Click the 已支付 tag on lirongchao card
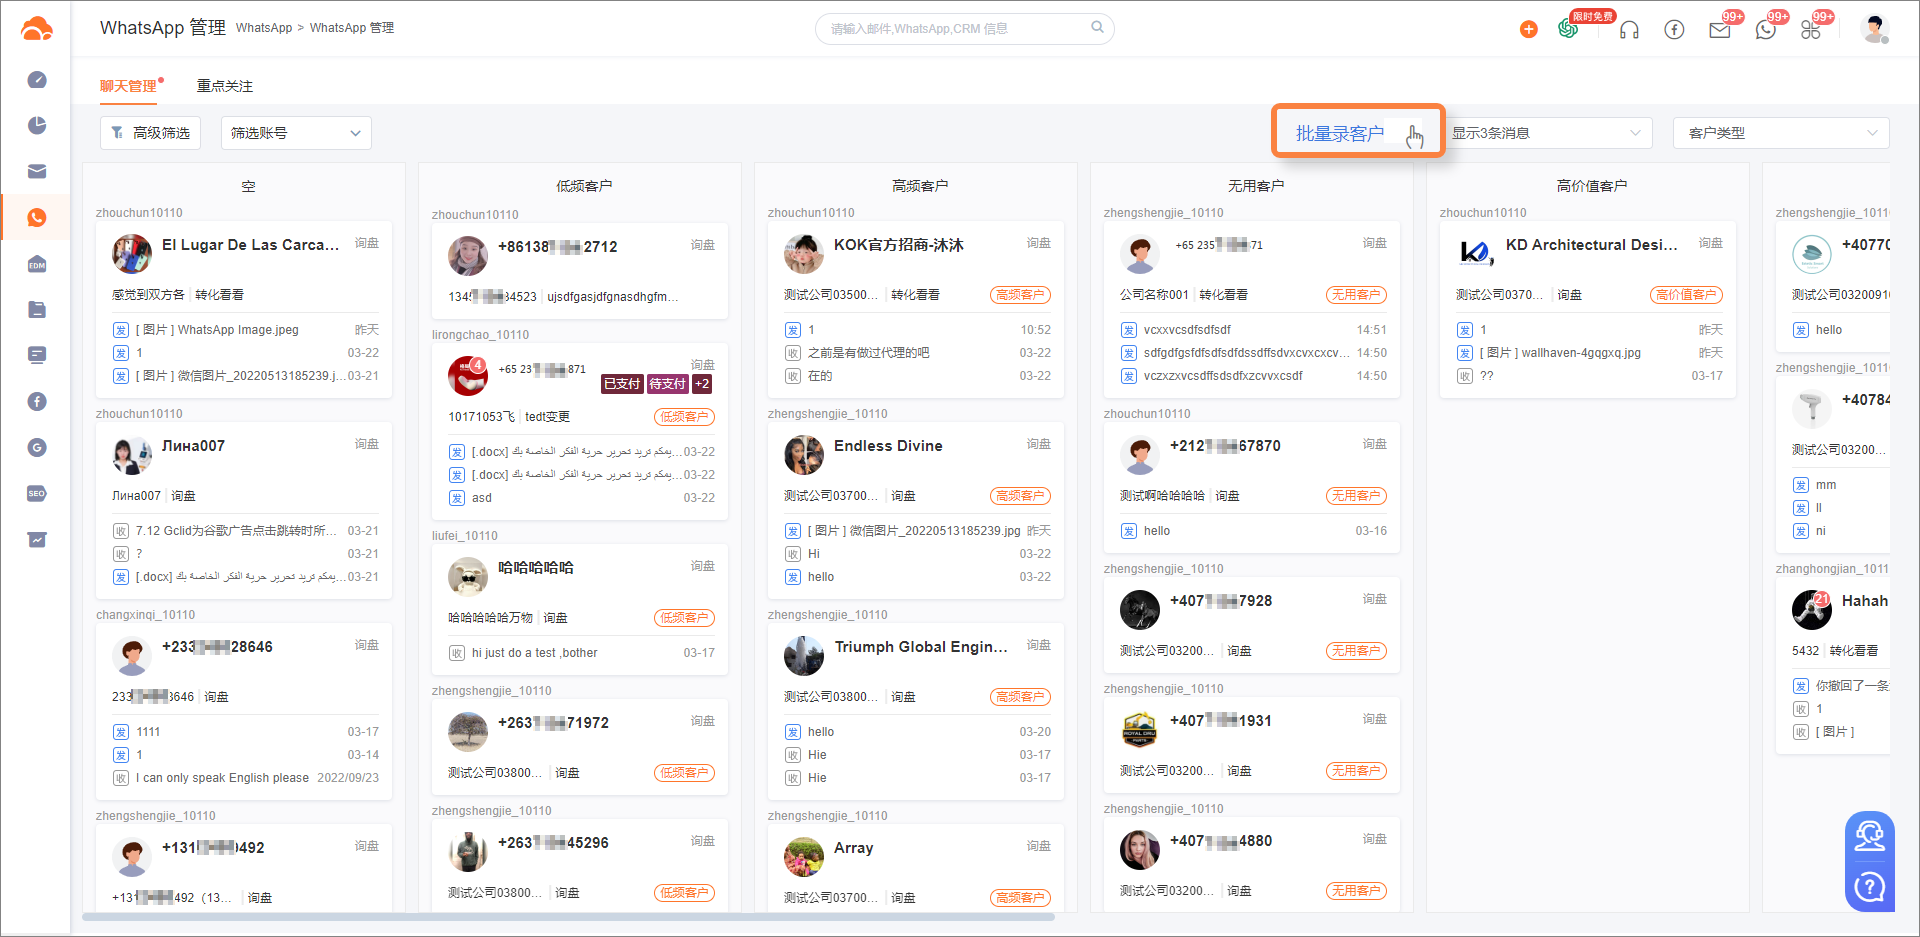This screenshot has height=937, width=1920. click(622, 384)
